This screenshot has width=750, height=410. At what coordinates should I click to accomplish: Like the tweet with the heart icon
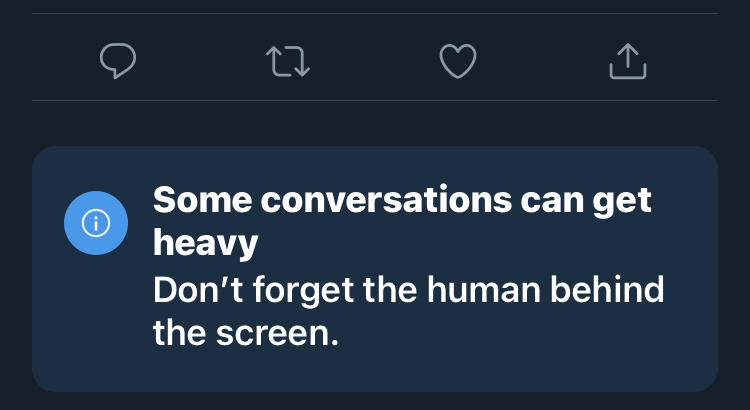click(x=458, y=61)
